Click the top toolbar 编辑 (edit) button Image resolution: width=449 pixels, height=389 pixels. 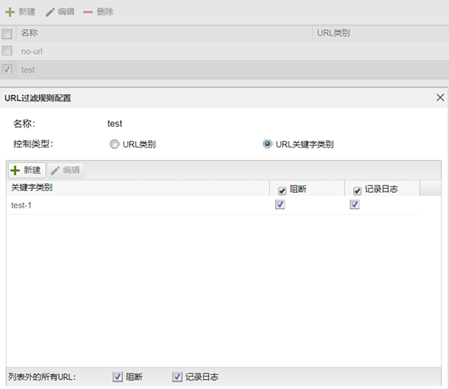[60, 12]
